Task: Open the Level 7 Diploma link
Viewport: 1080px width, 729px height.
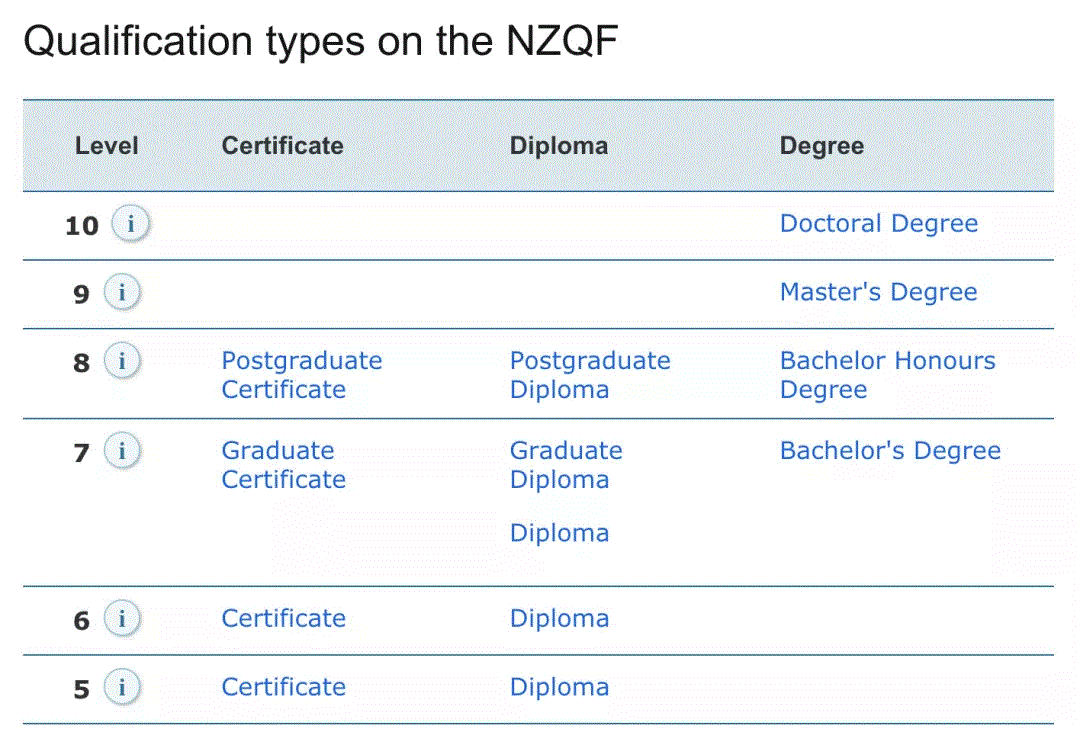Action: 559,533
